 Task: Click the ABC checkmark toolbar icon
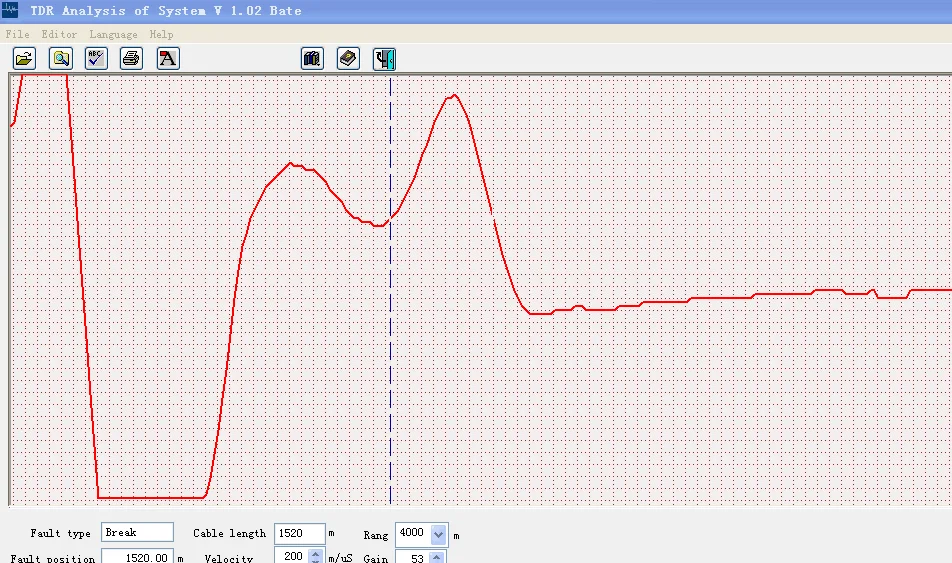pyautogui.click(x=96, y=59)
